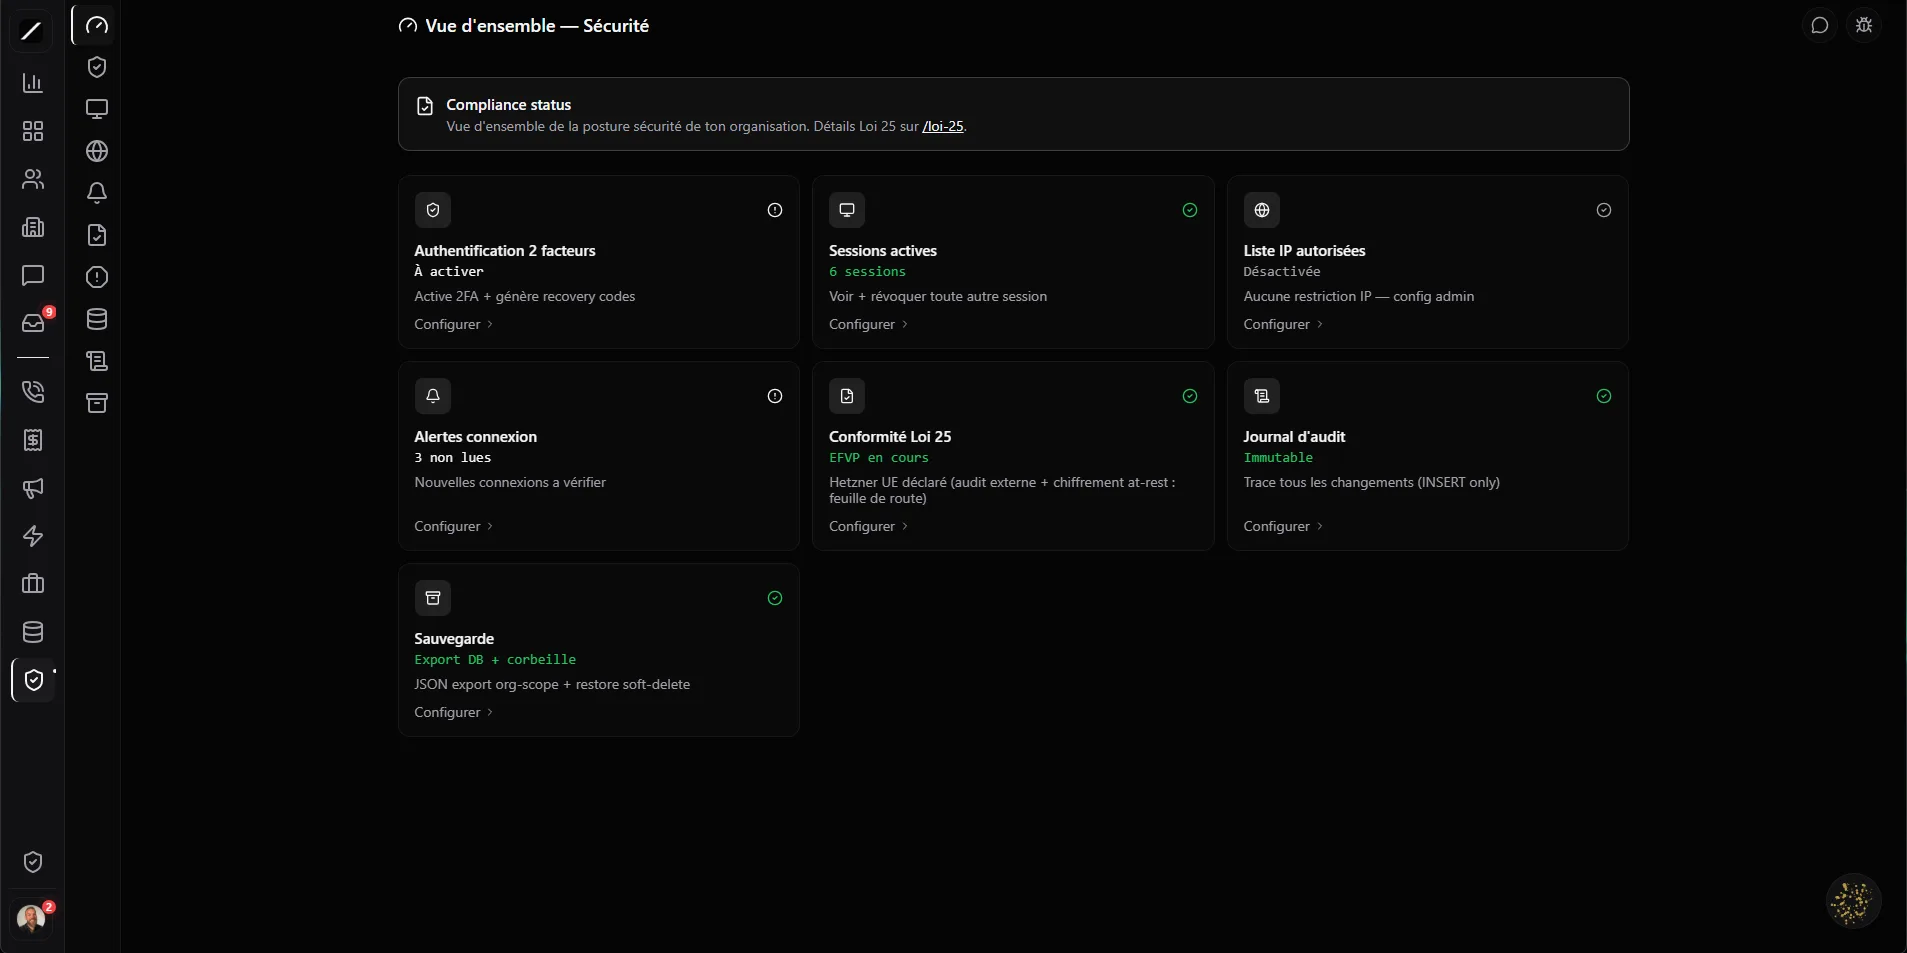Screen dimensions: 1907x953
Task: Select the file-check compliance item in submenu
Action: click(97, 235)
